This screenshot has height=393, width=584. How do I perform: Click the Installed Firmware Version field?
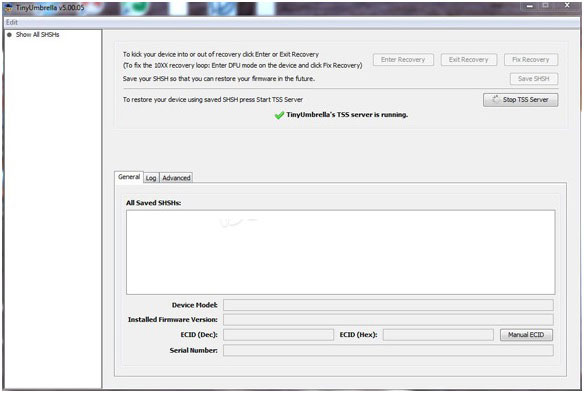coord(388,320)
